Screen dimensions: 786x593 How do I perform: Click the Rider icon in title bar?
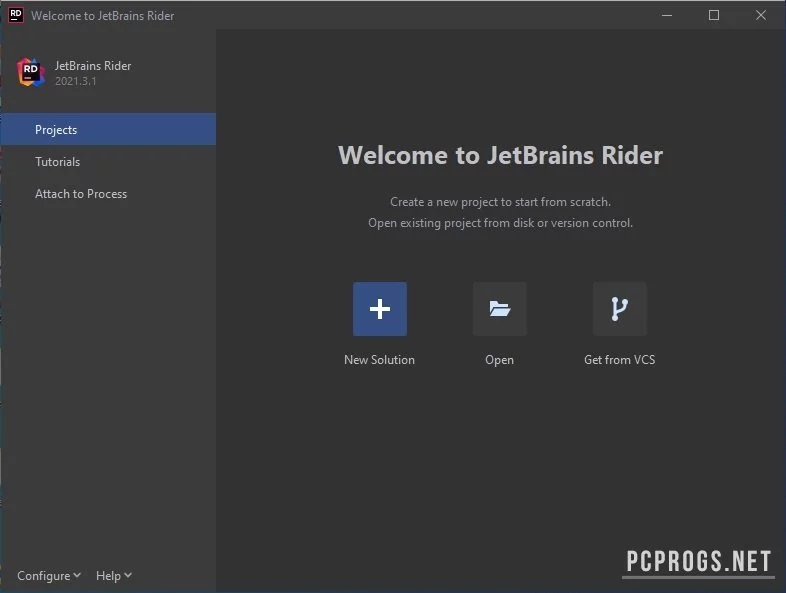tap(16, 15)
